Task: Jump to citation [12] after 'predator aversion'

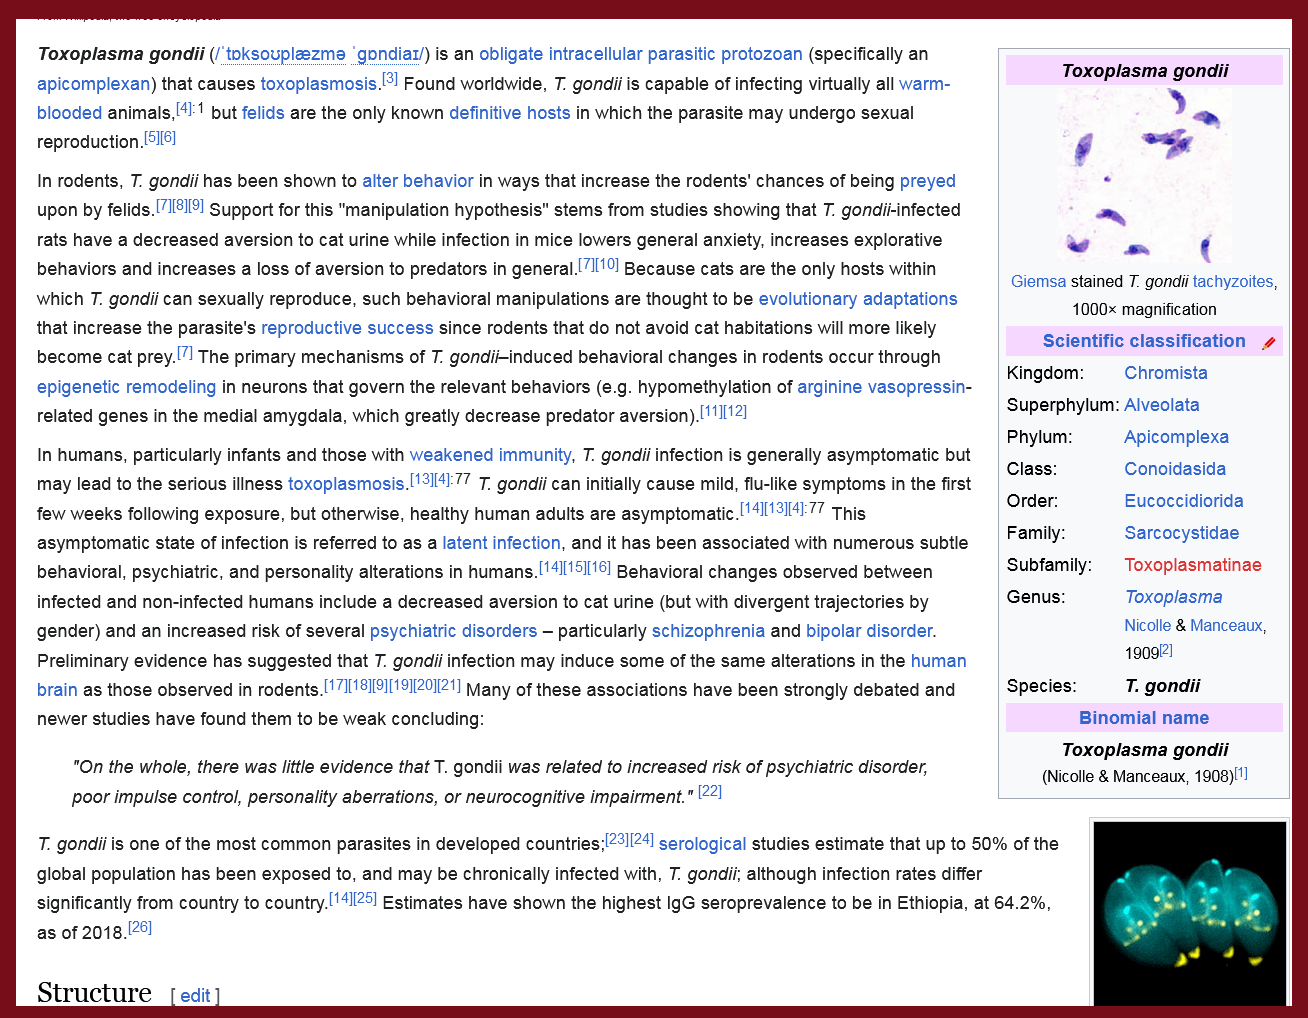Action: [735, 411]
